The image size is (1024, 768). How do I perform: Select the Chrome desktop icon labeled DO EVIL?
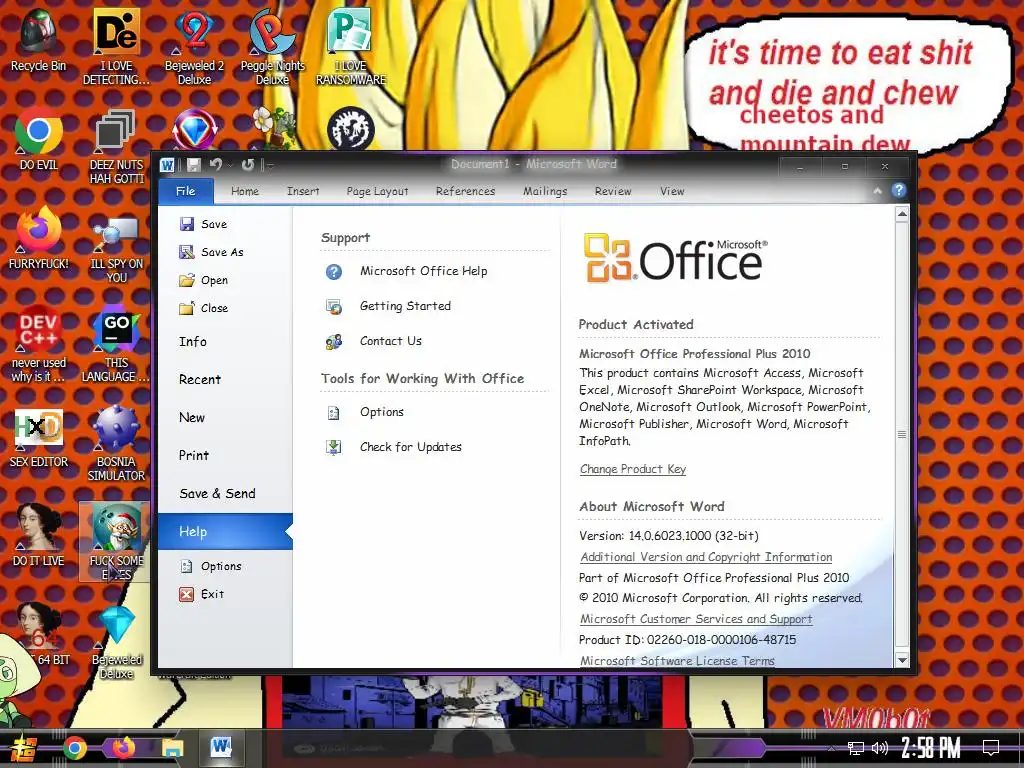[39, 140]
